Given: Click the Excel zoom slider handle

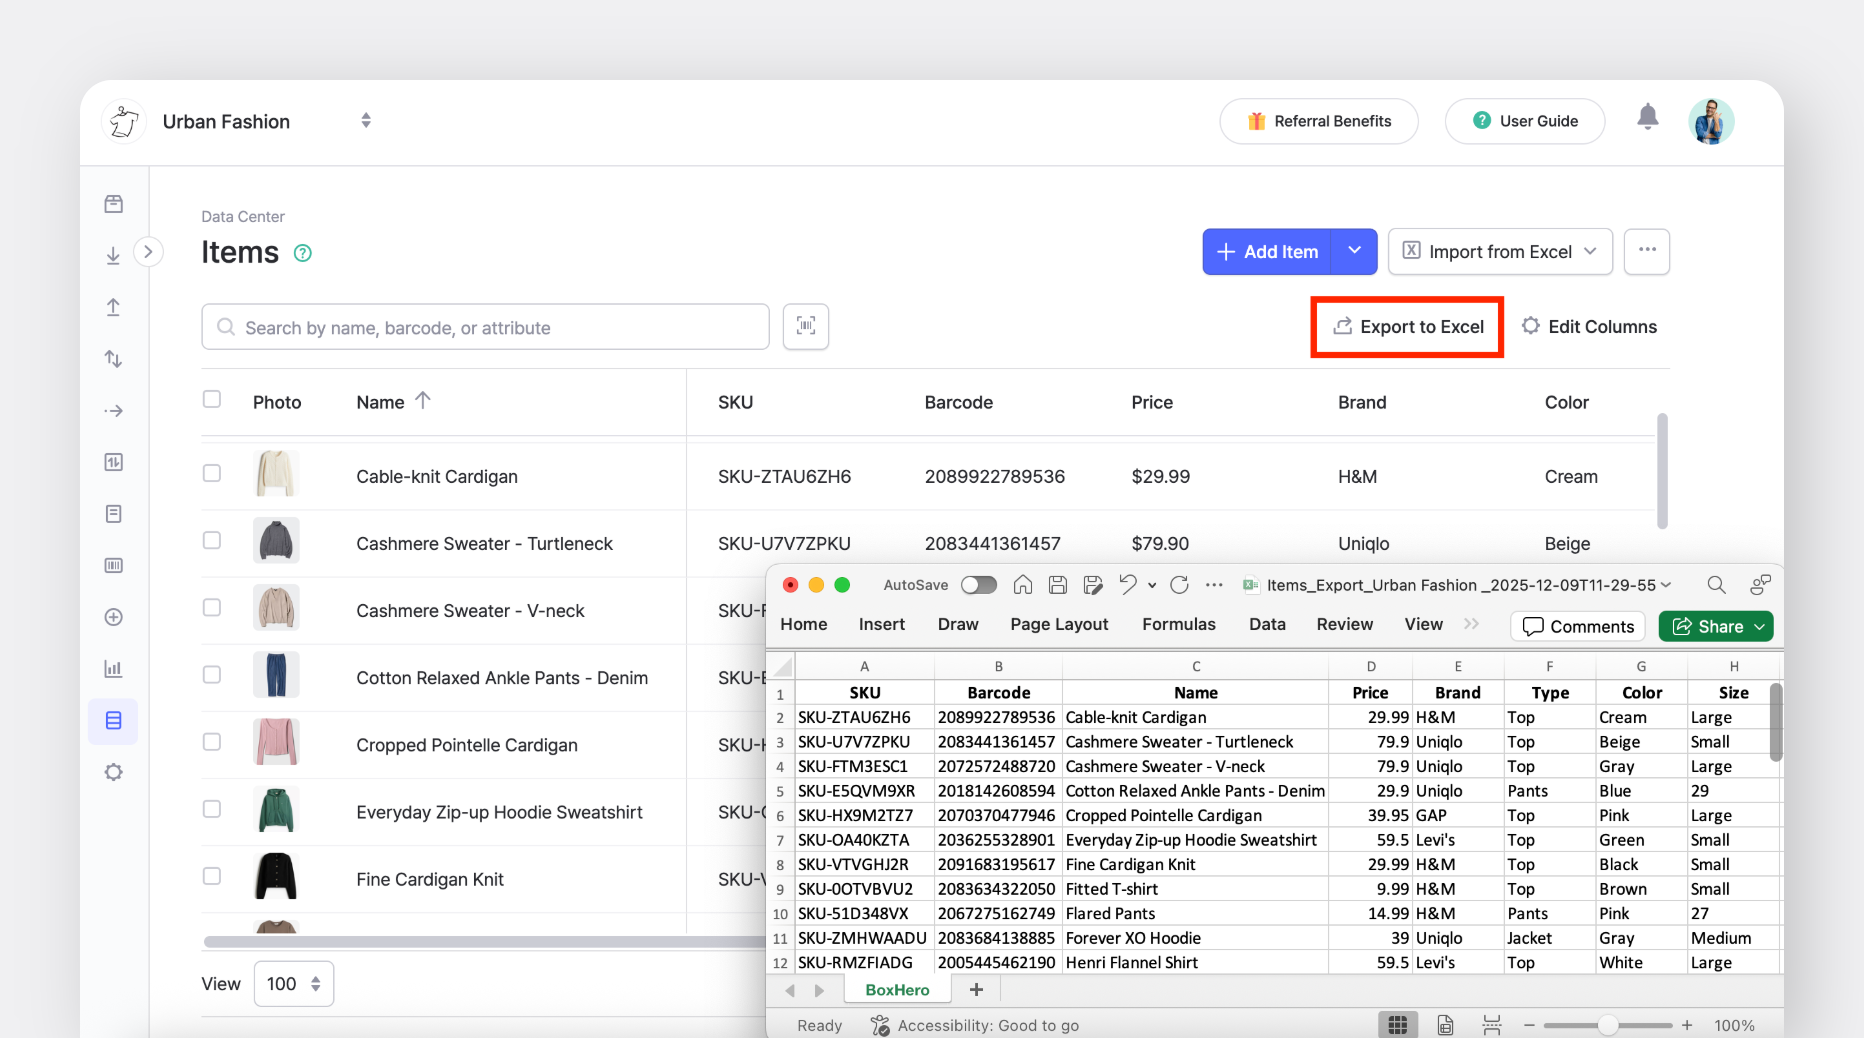Looking at the screenshot, I should (1607, 1025).
